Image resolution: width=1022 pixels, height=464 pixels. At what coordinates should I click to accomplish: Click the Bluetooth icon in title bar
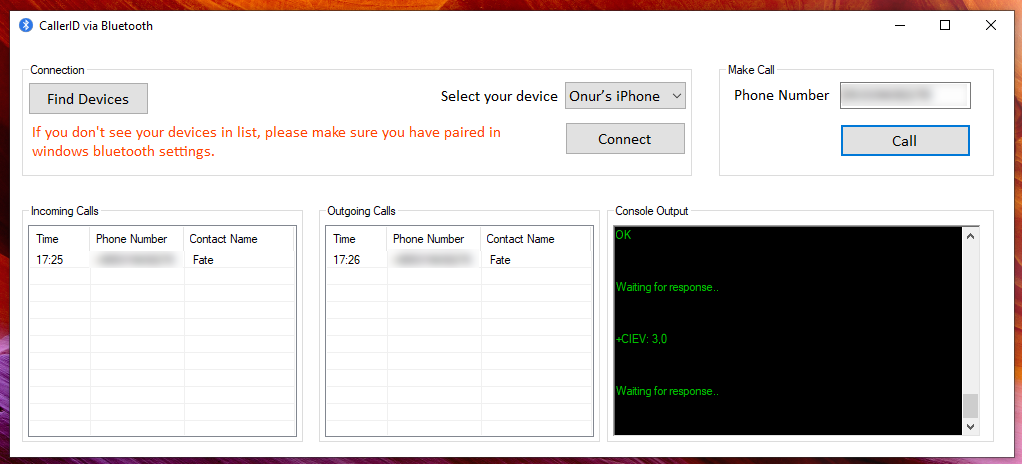26,26
